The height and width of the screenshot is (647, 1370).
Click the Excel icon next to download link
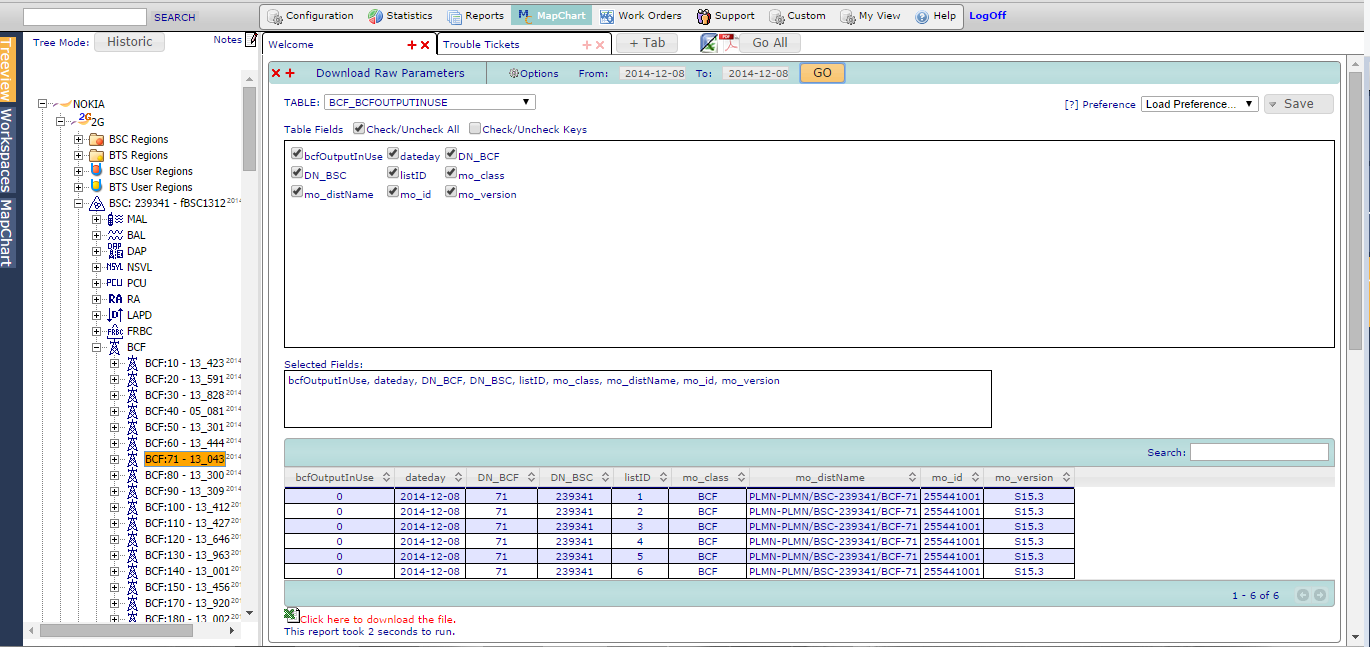pos(290,617)
